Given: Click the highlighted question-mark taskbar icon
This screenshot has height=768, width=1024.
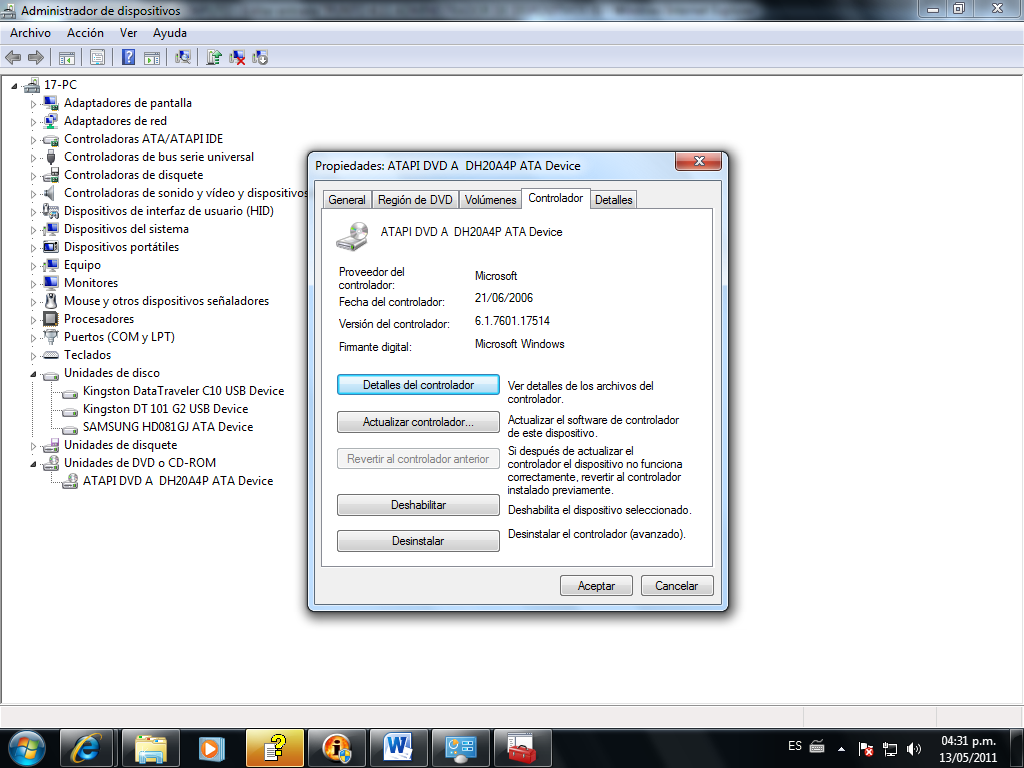Looking at the screenshot, I should 275,748.
